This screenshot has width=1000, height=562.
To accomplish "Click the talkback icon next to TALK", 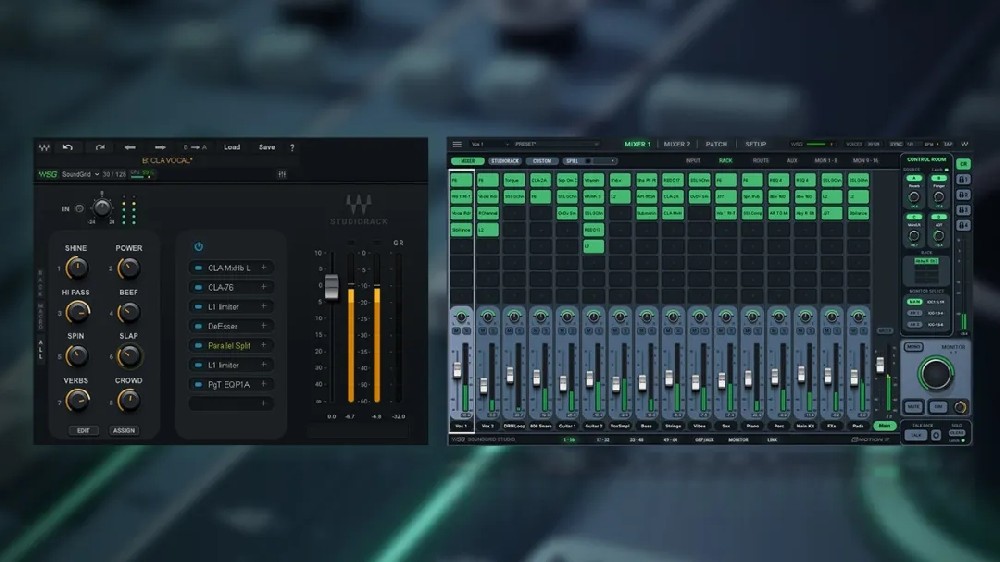I will (x=936, y=435).
